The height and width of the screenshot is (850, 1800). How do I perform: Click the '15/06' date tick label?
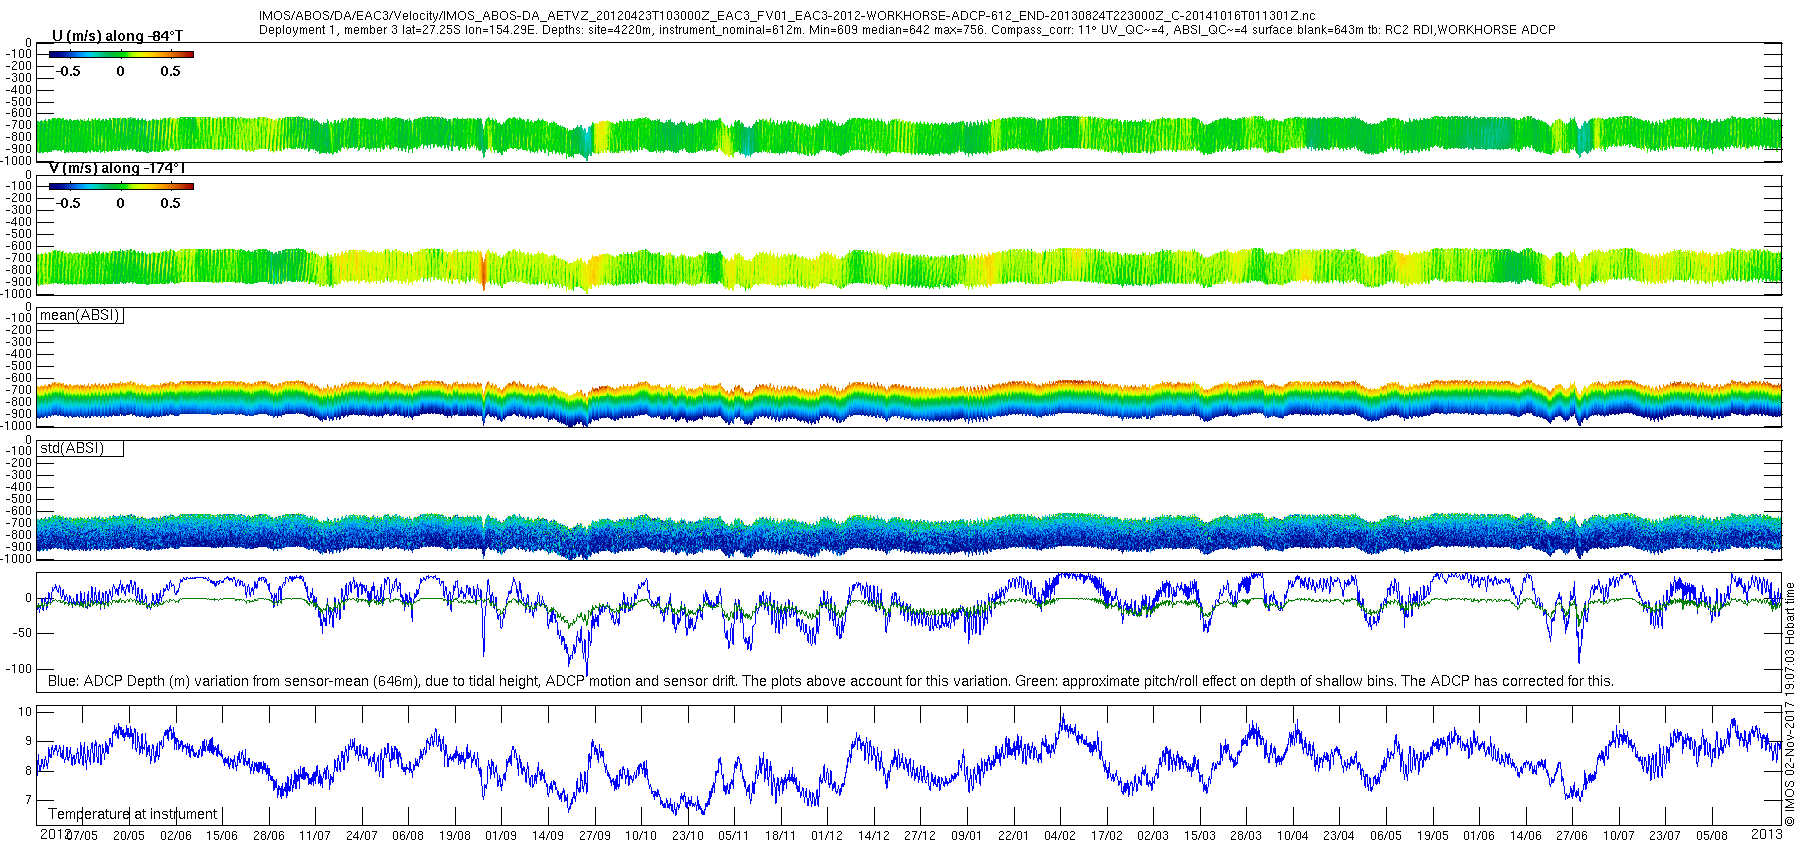click(222, 836)
